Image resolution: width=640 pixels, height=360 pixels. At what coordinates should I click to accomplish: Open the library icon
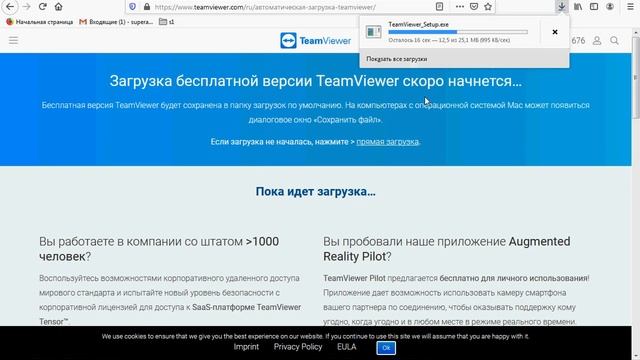578,7
